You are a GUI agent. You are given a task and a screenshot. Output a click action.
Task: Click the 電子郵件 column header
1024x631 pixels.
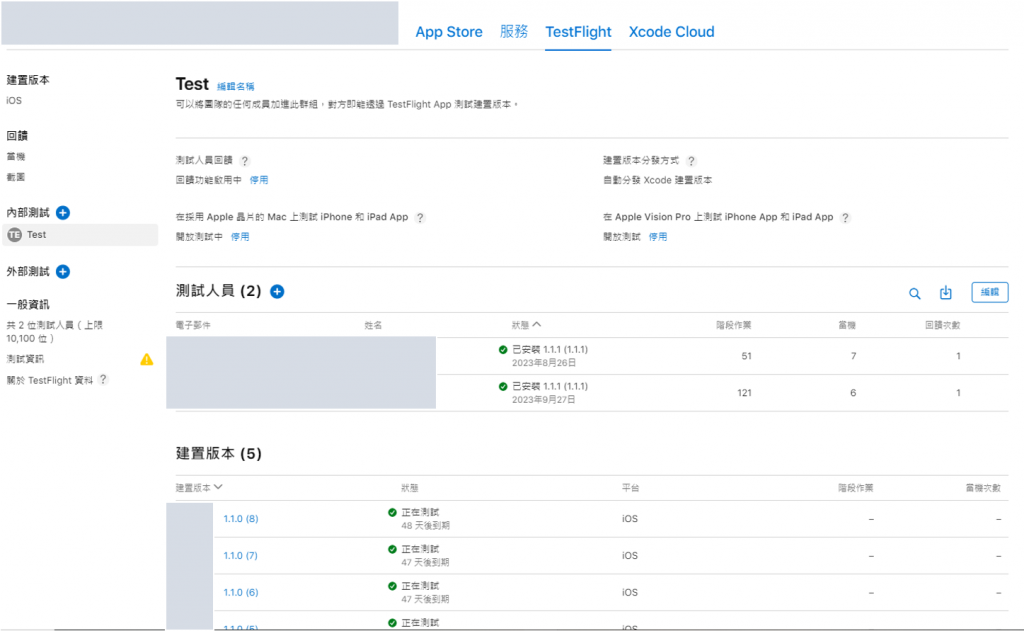(193, 325)
